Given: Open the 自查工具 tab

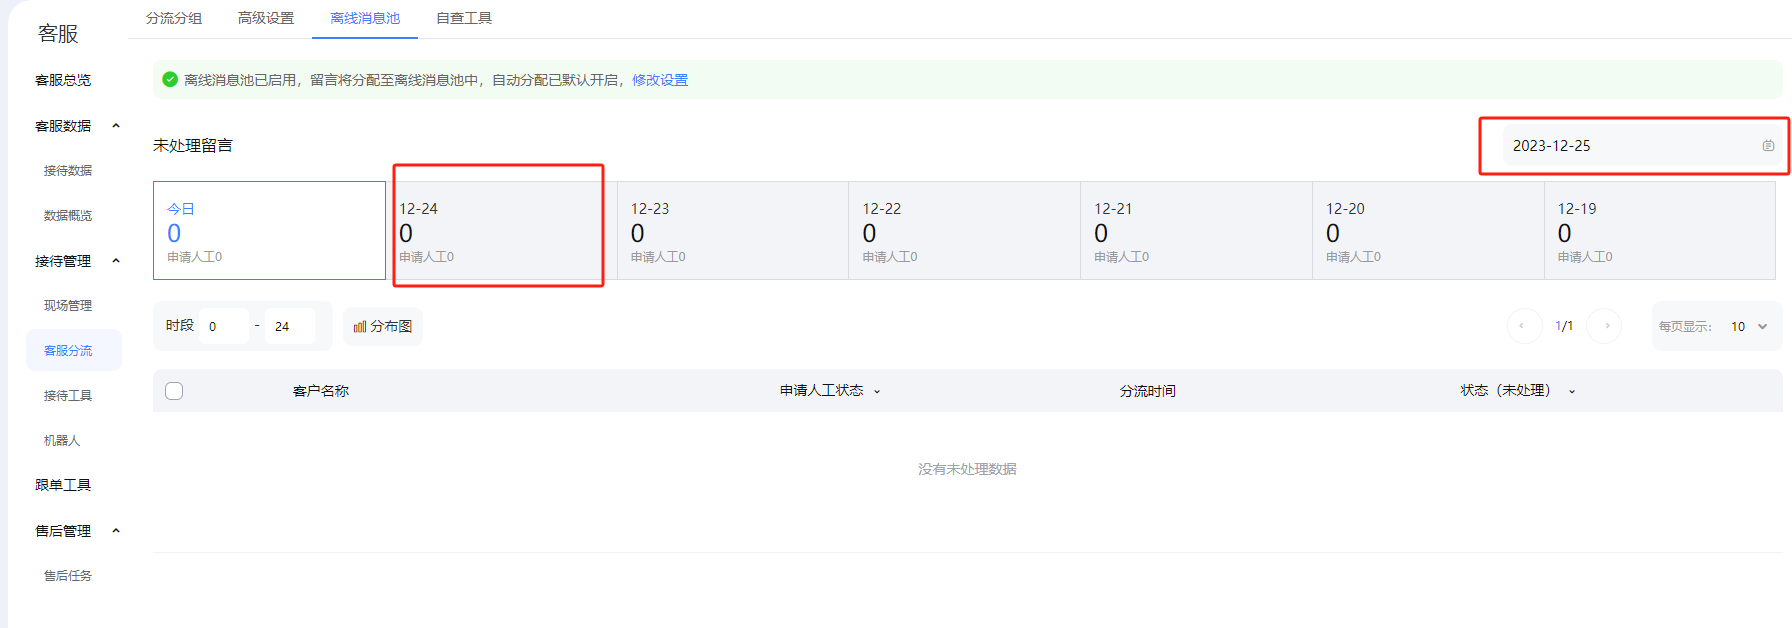Looking at the screenshot, I should (x=464, y=18).
